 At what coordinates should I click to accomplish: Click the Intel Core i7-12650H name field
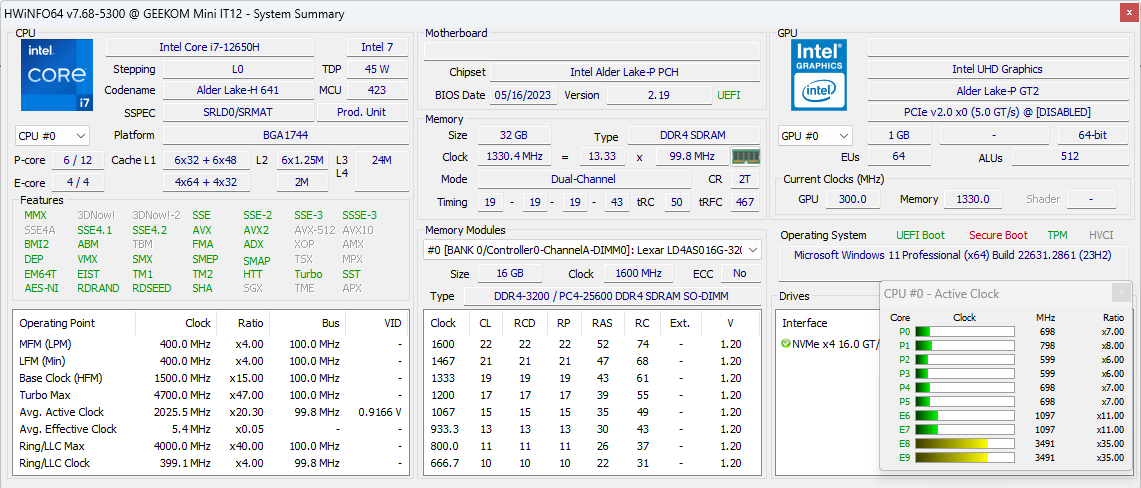click(x=210, y=47)
